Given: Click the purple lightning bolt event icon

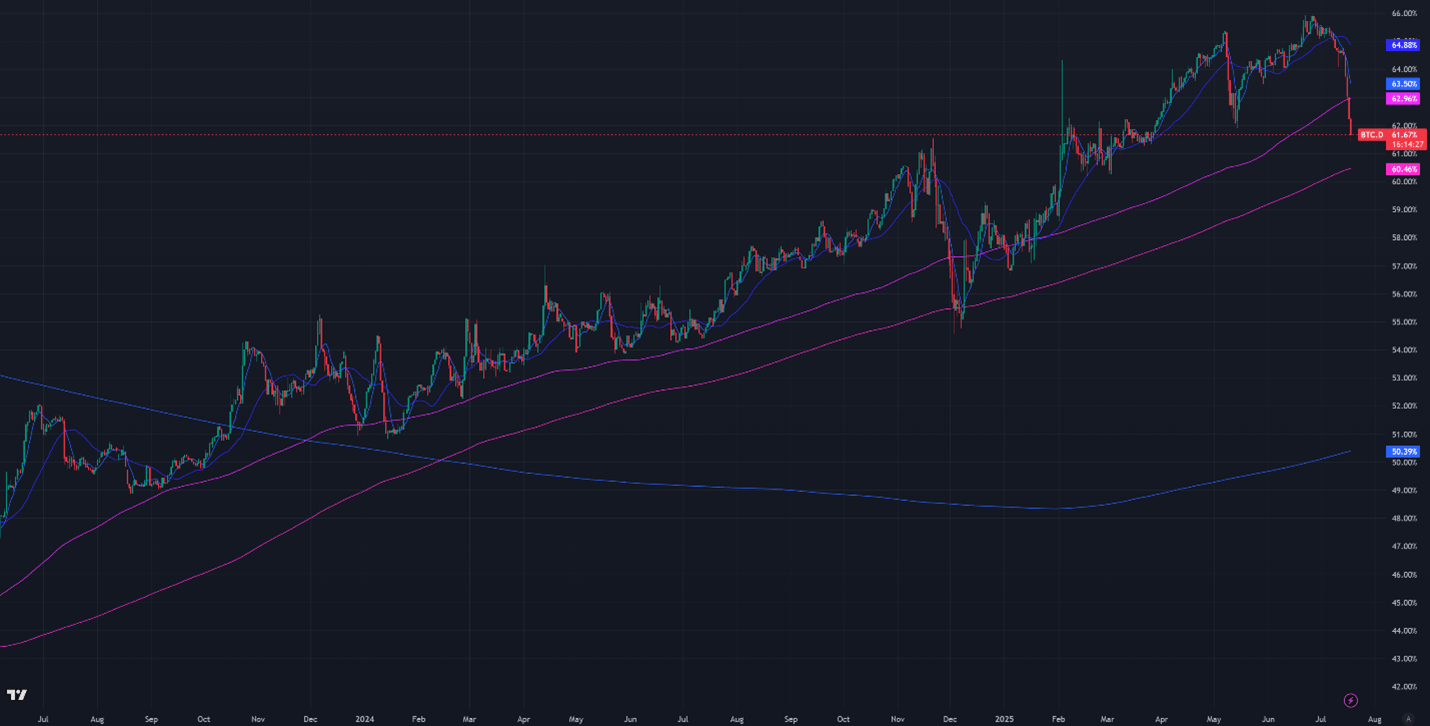Looking at the screenshot, I should [x=1351, y=700].
